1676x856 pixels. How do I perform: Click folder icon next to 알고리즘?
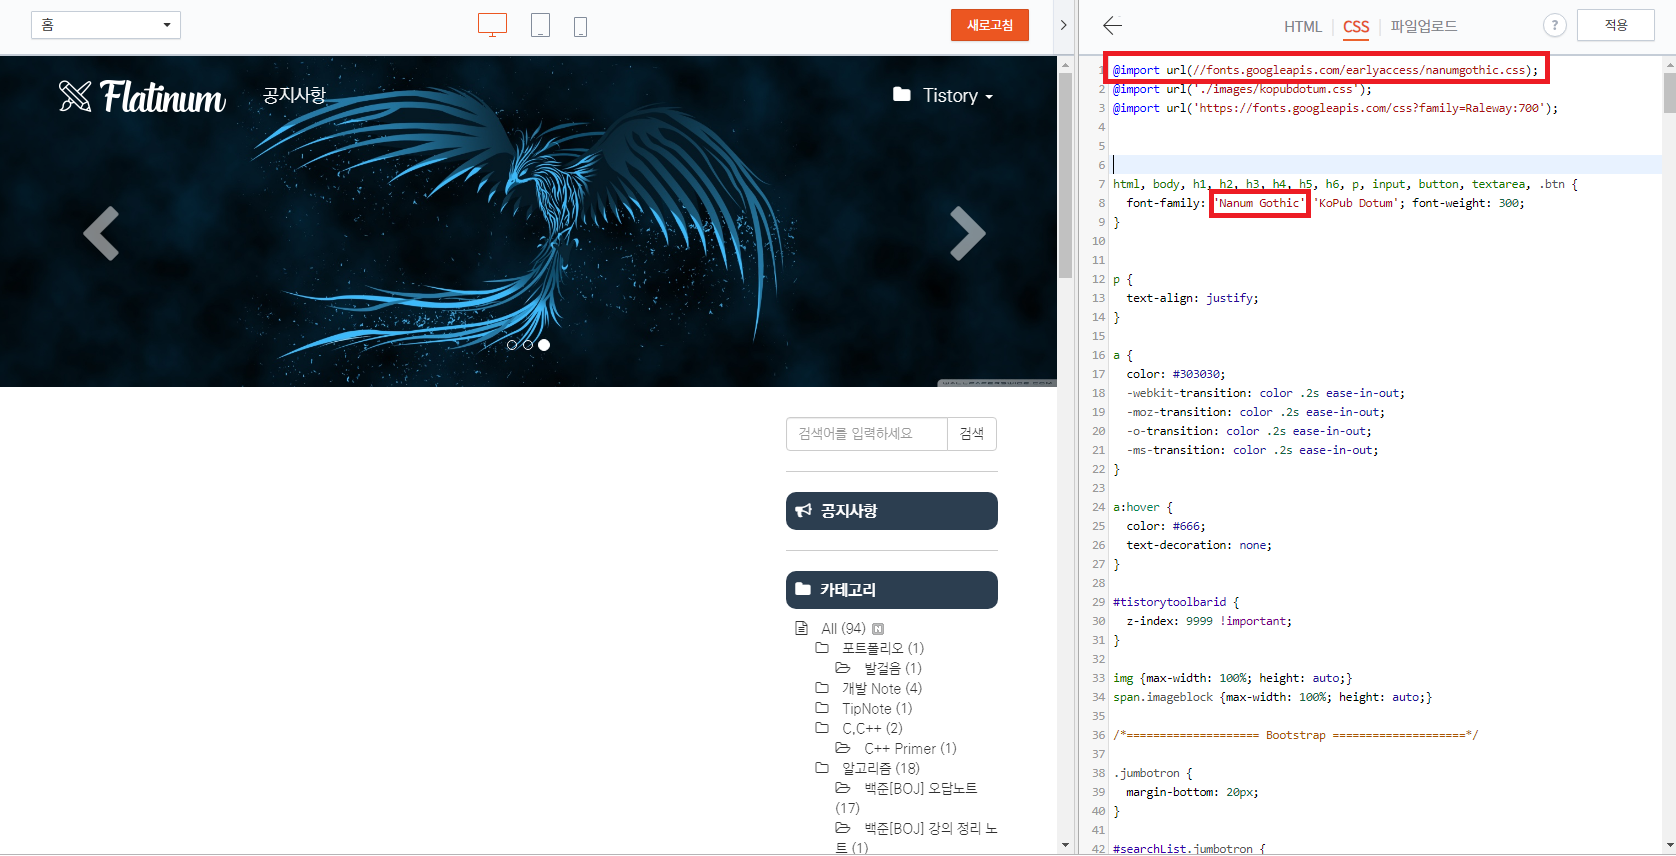click(822, 768)
